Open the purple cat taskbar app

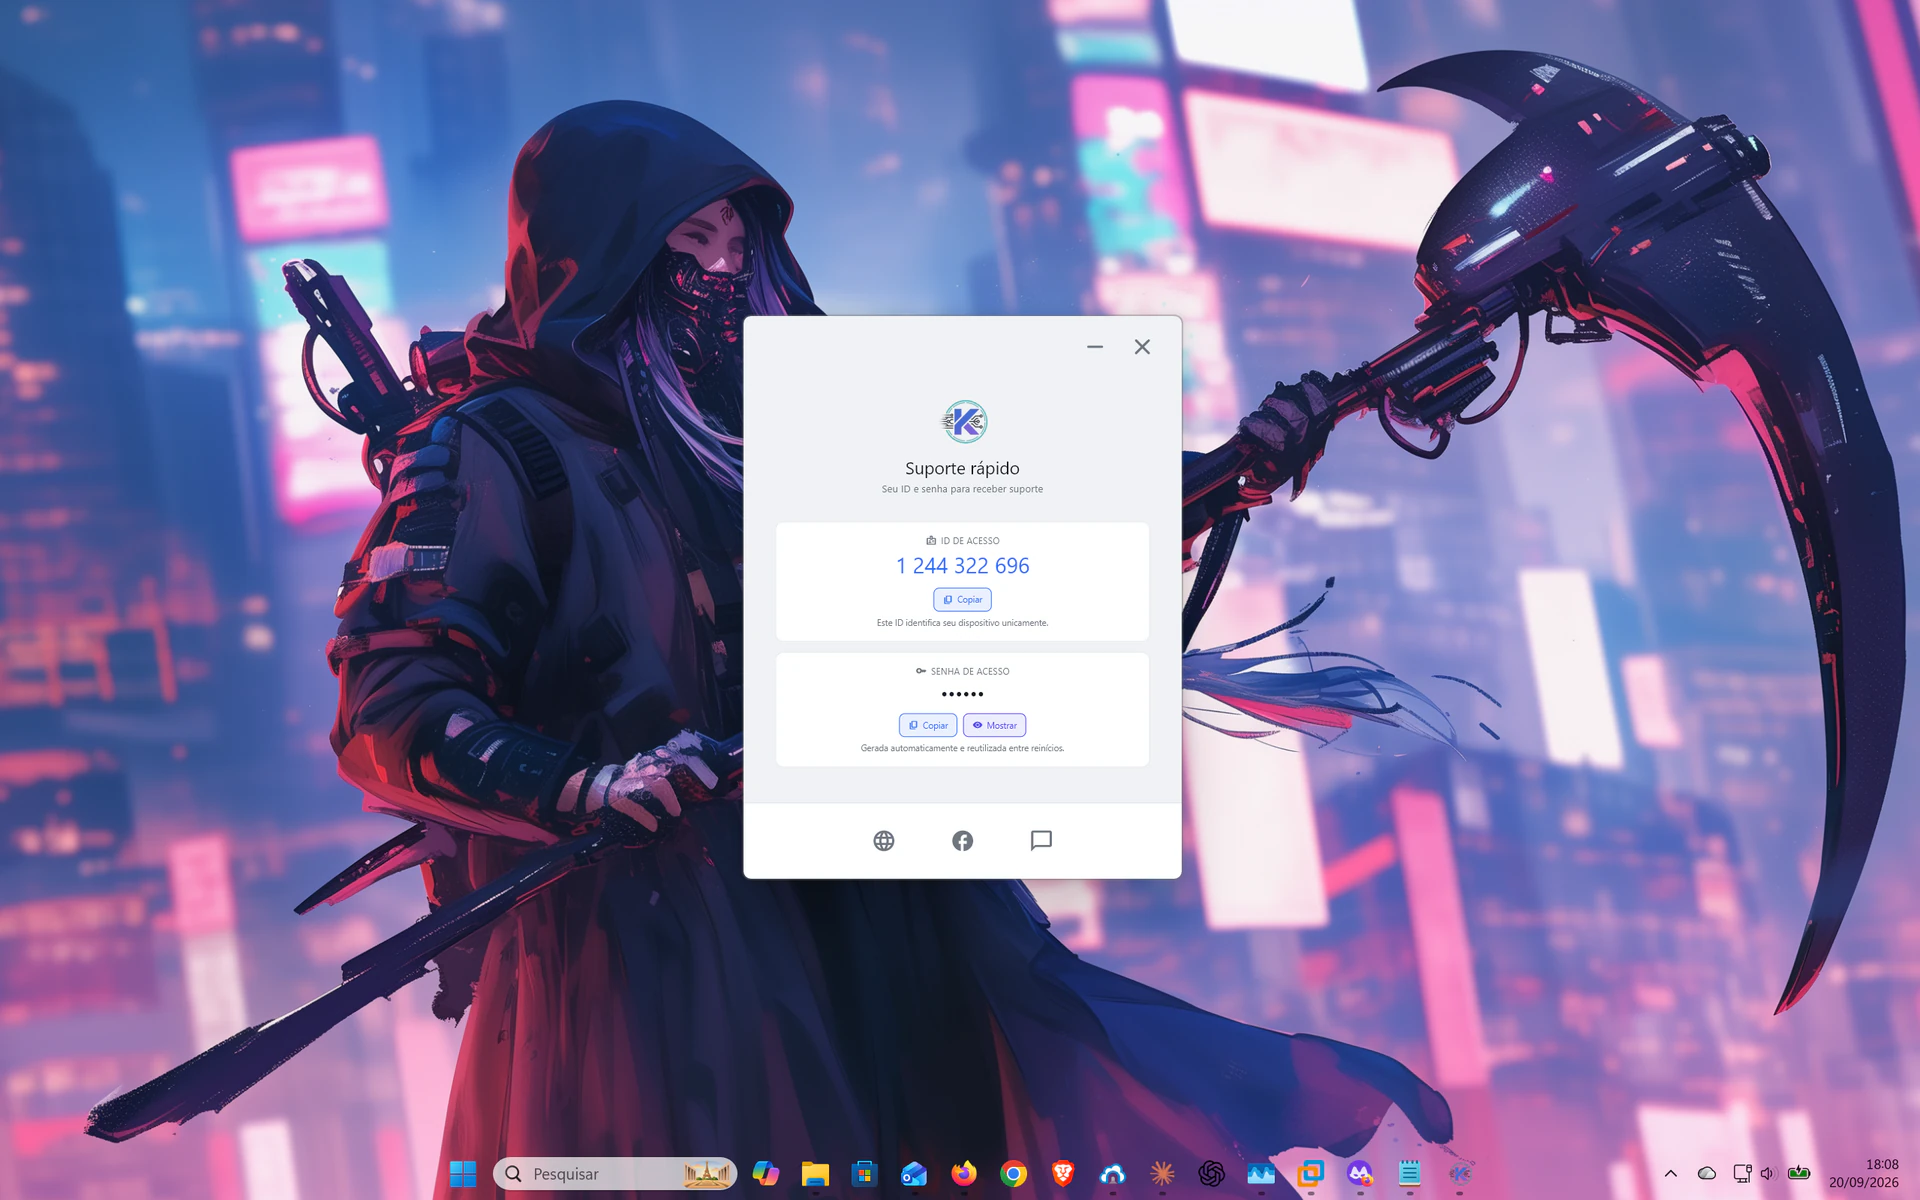[1360, 1173]
